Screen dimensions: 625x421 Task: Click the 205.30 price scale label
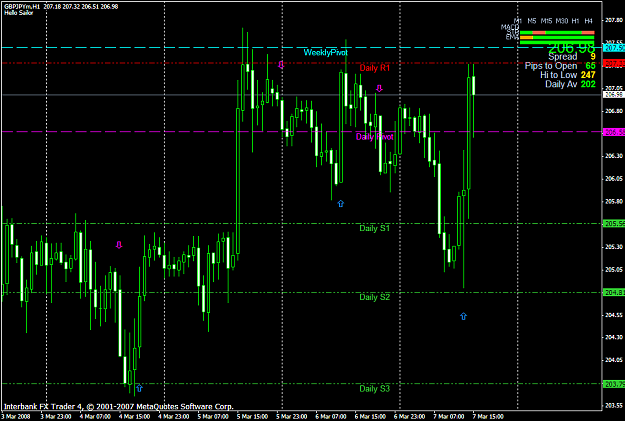coord(614,247)
